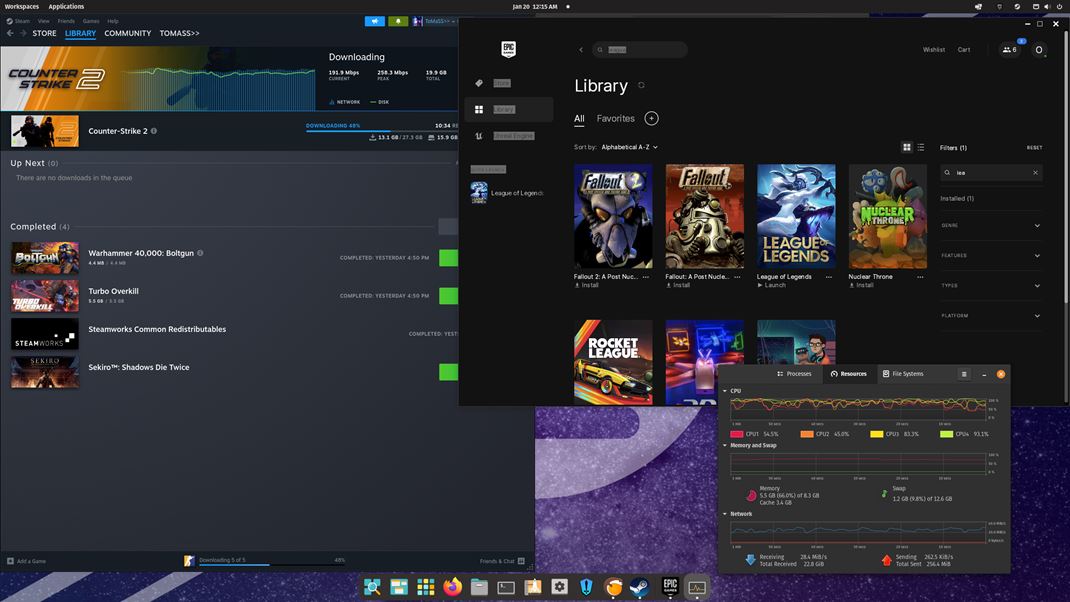
Task: Enable grid view in Epic library
Action: point(905,147)
